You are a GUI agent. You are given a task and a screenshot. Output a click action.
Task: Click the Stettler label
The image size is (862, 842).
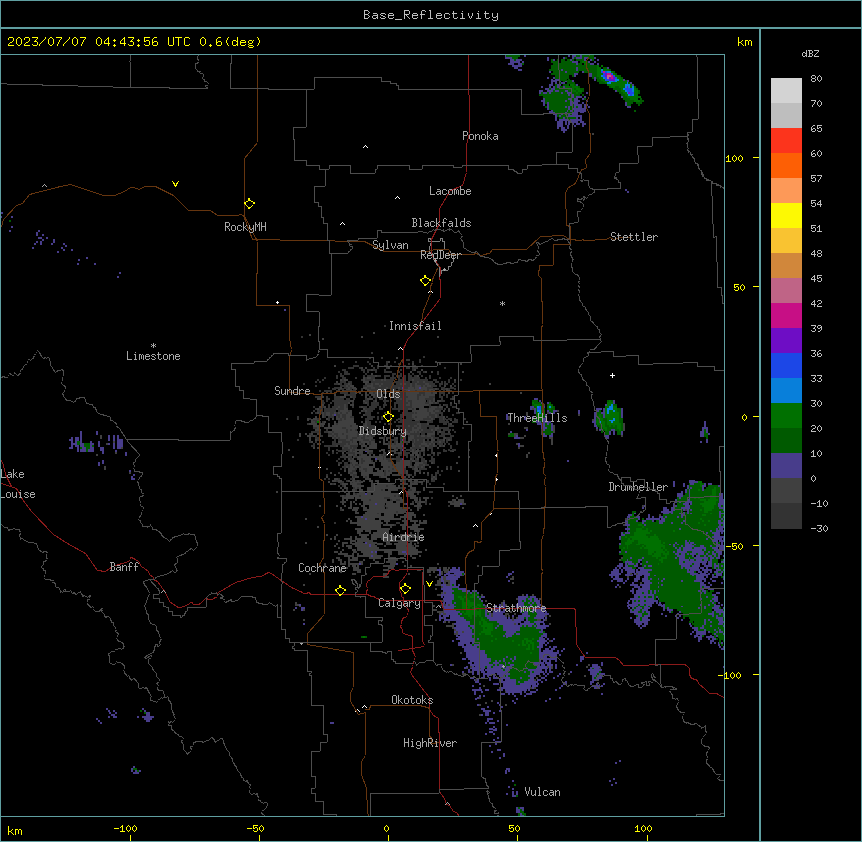click(x=633, y=237)
